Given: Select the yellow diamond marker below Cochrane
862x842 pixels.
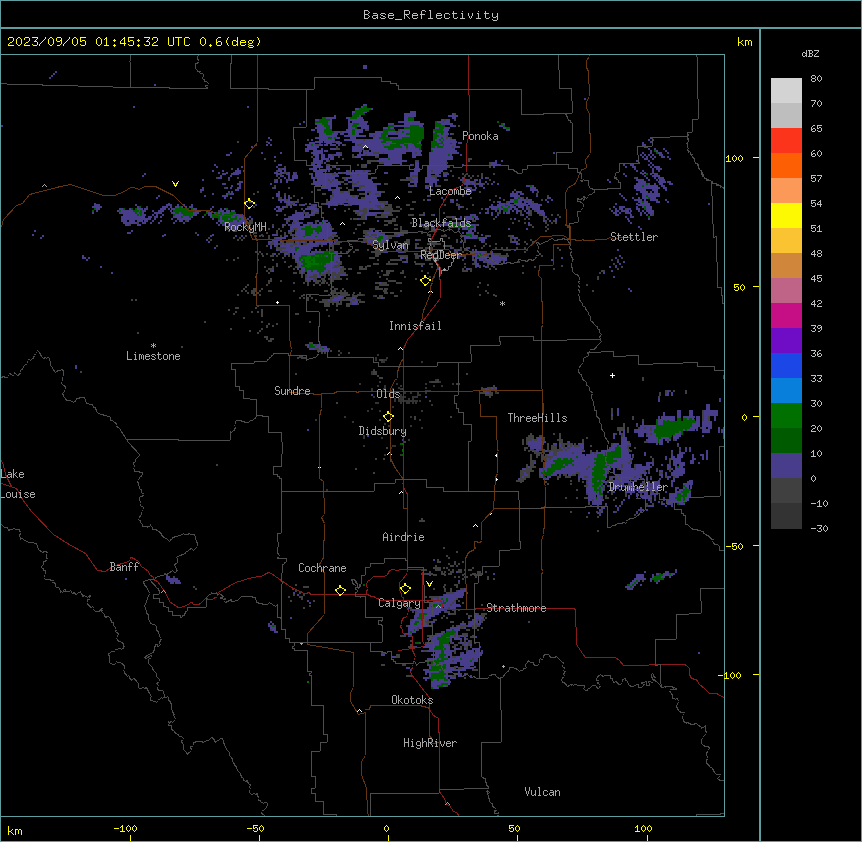Looking at the screenshot, I should pyautogui.click(x=340, y=590).
